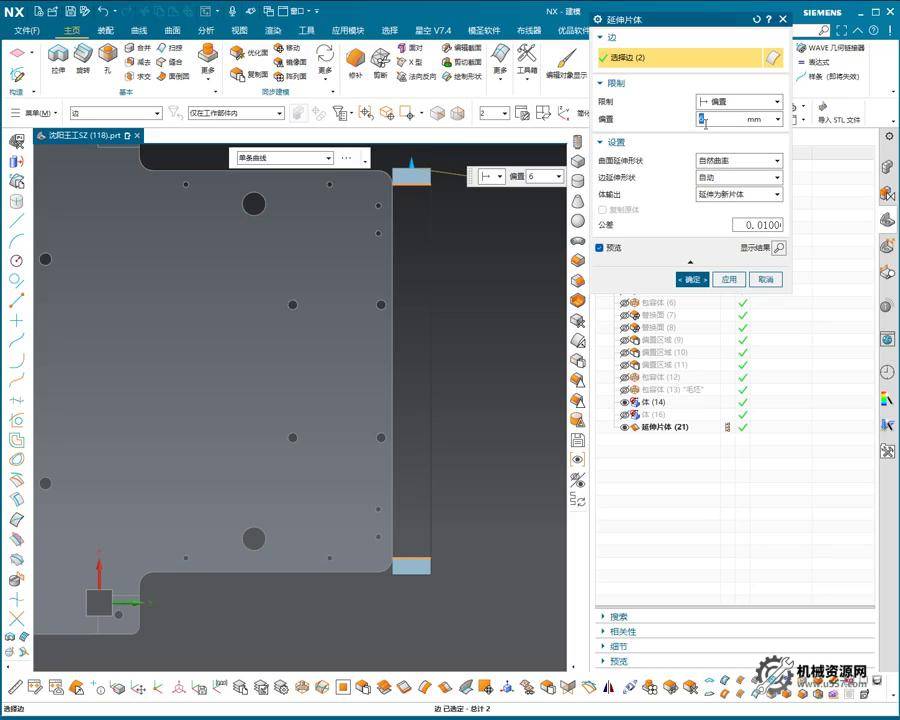Toggle visibility eye of 体 (14)
This screenshot has width=900, height=720.
(624, 402)
